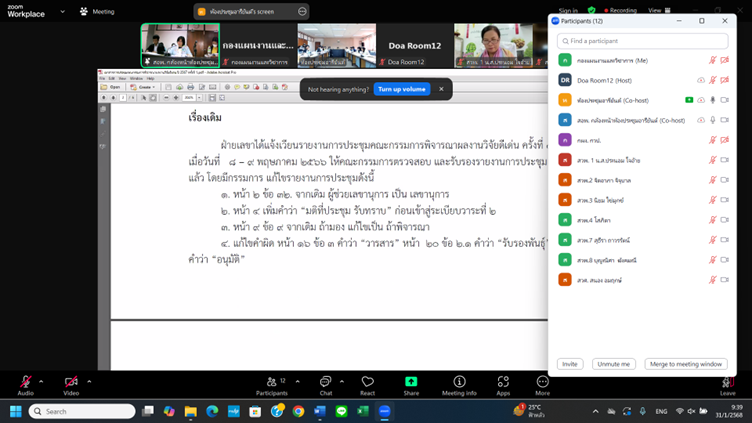
Task: Click Merge to meeting window button
Action: (686, 364)
